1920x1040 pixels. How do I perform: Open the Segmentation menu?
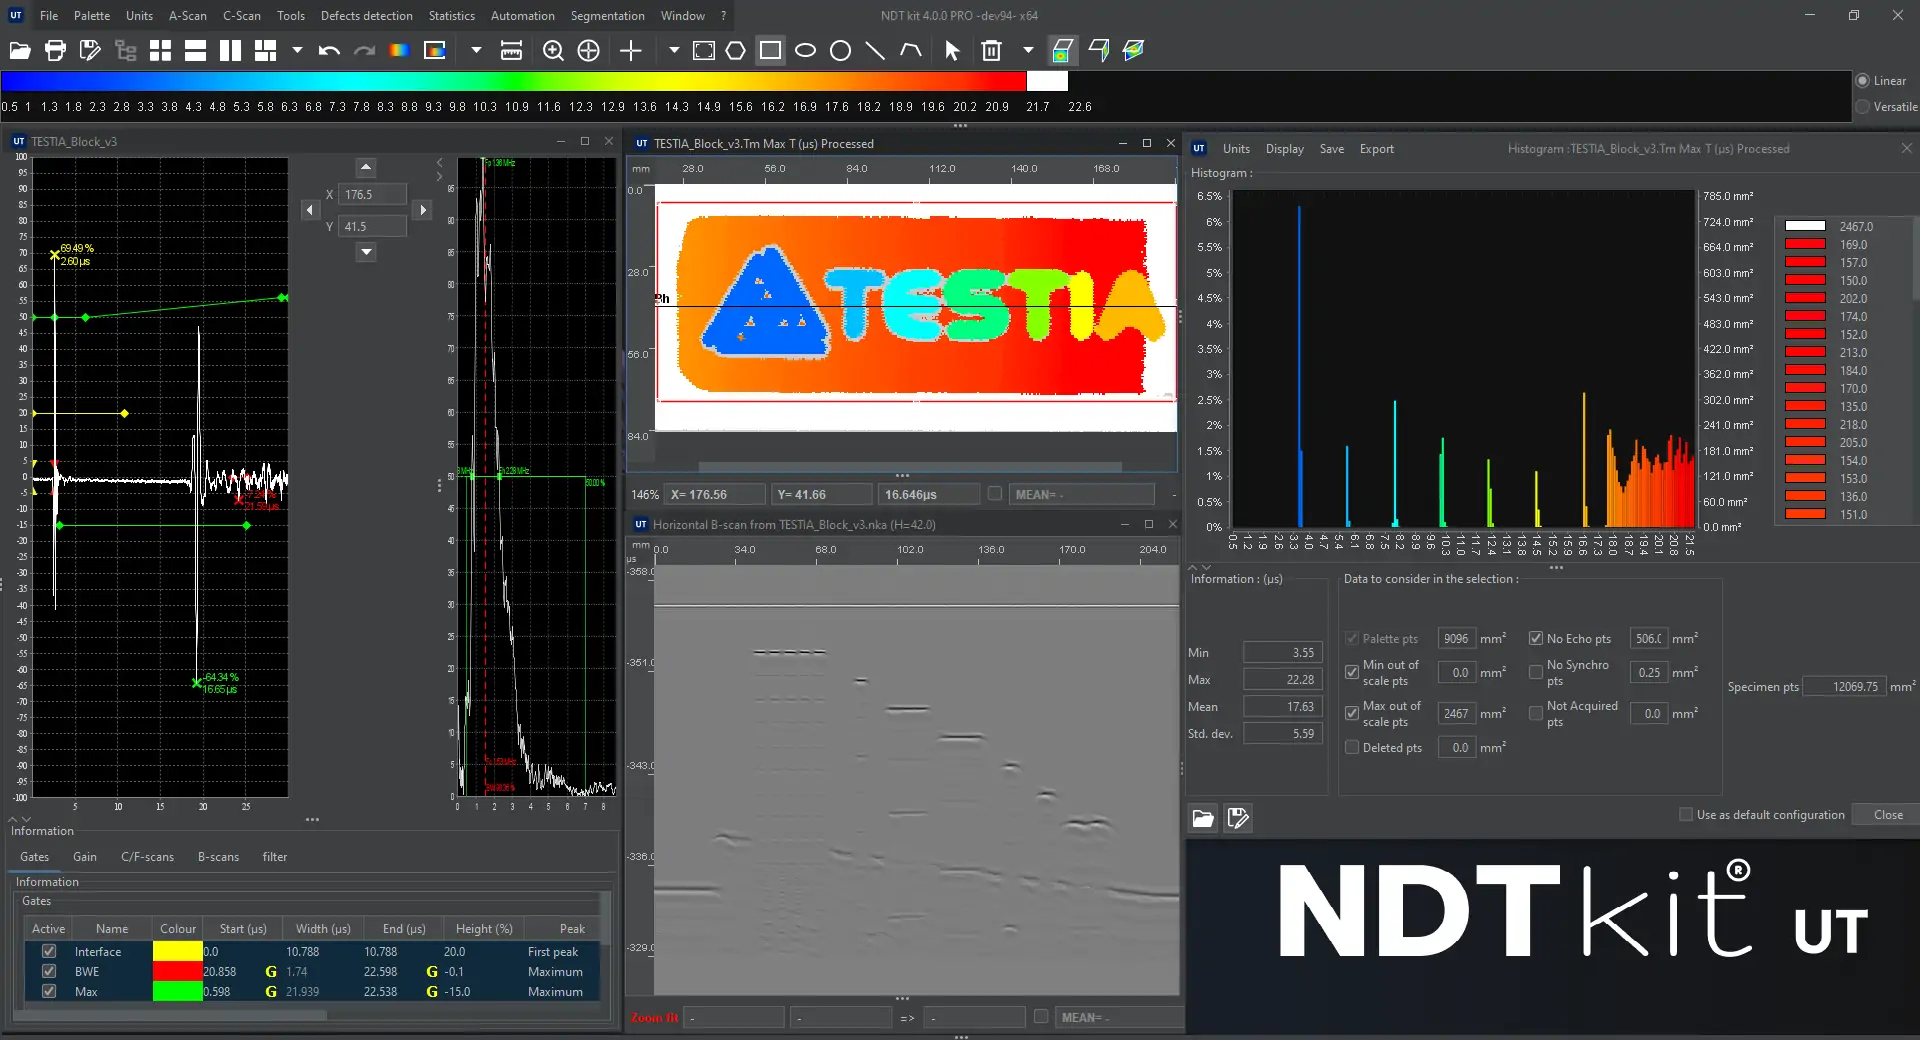coord(607,16)
